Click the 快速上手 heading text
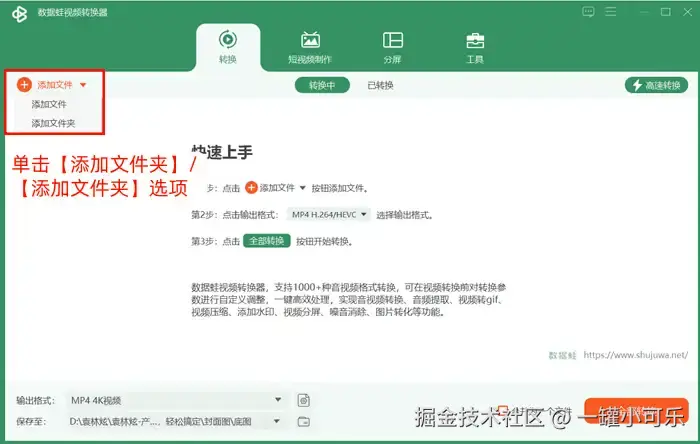 tap(222, 153)
